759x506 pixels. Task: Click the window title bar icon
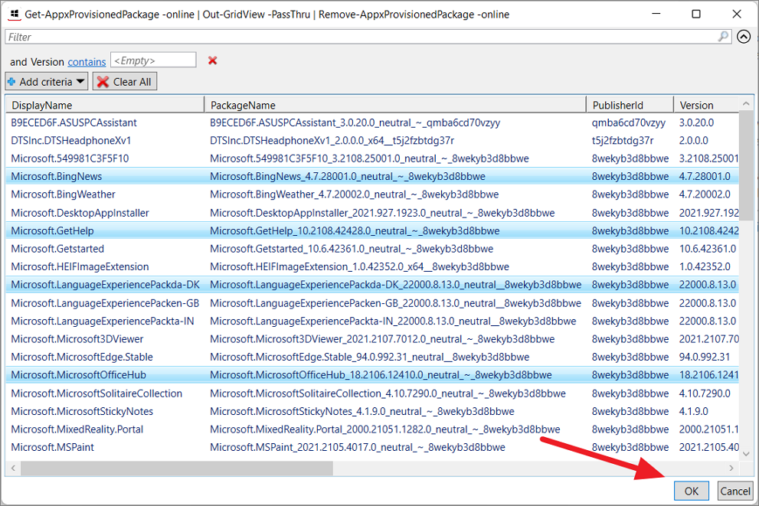coord(15,14)
